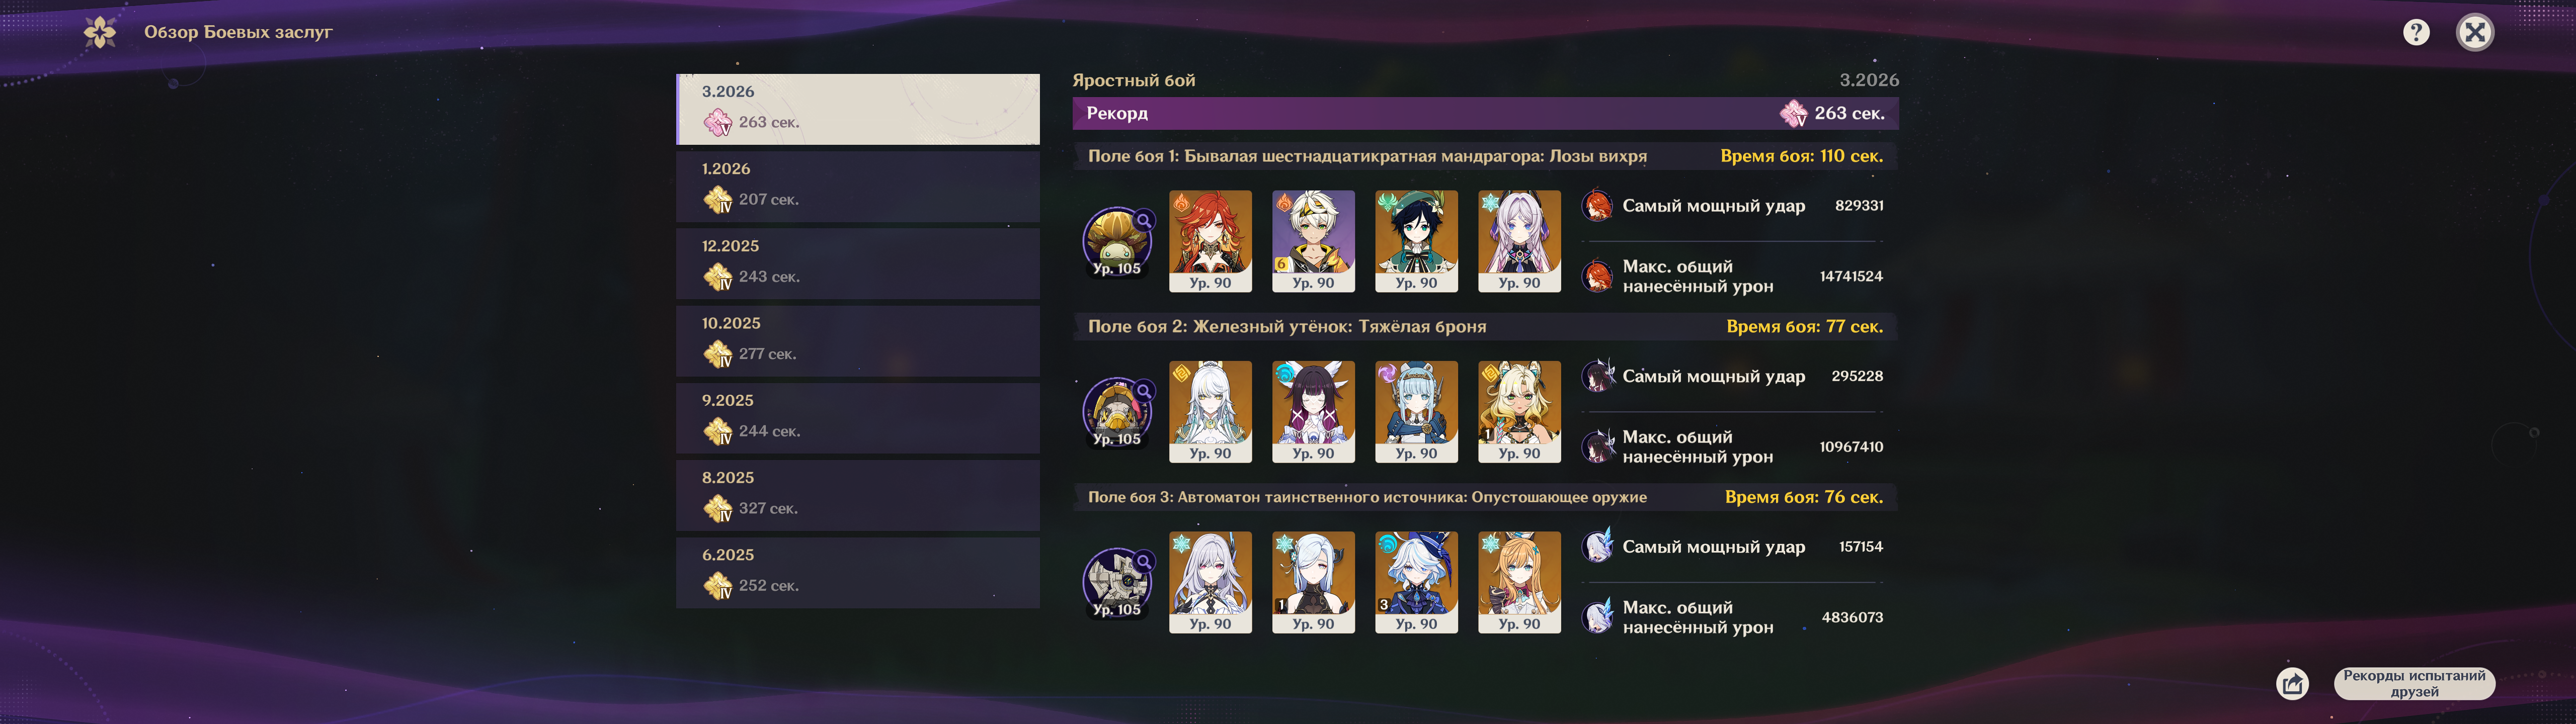2576x724 pixels.
Task: Select the red-haired character portrait in battlefield 1
Action: (x=1210, y=241)
